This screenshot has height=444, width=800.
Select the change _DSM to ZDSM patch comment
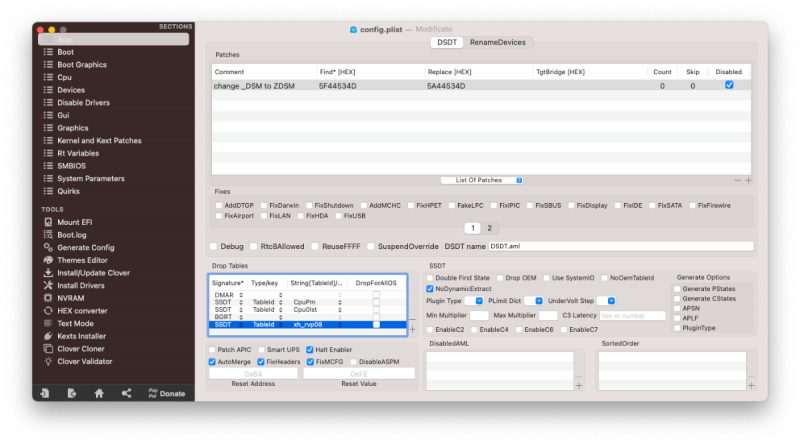click(x=254, y=86)
